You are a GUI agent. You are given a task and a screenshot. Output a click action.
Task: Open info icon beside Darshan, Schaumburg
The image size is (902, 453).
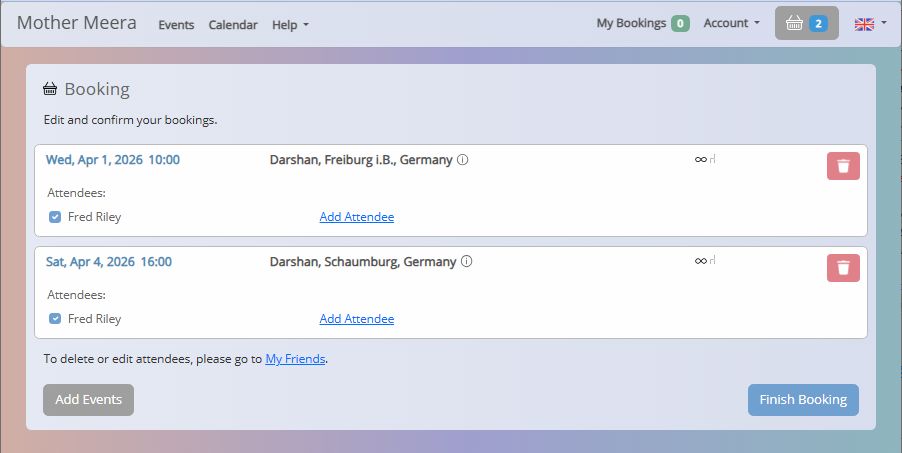pyautogui.click(x=467, y=262)
